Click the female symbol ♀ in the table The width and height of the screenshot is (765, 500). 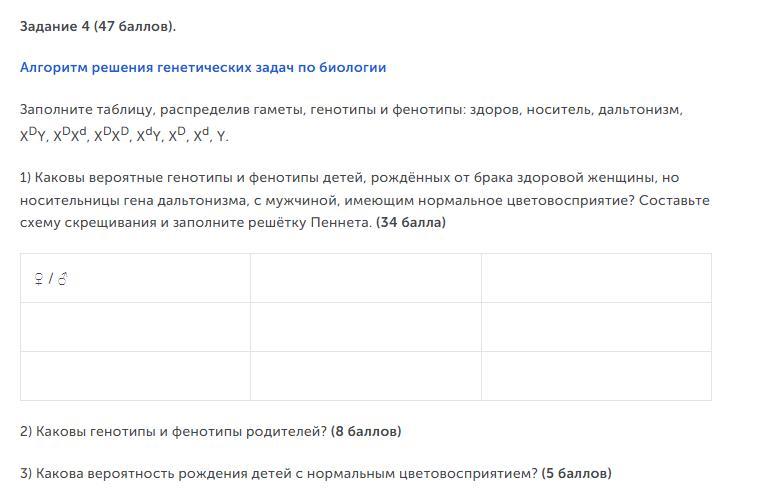[39, 279]
